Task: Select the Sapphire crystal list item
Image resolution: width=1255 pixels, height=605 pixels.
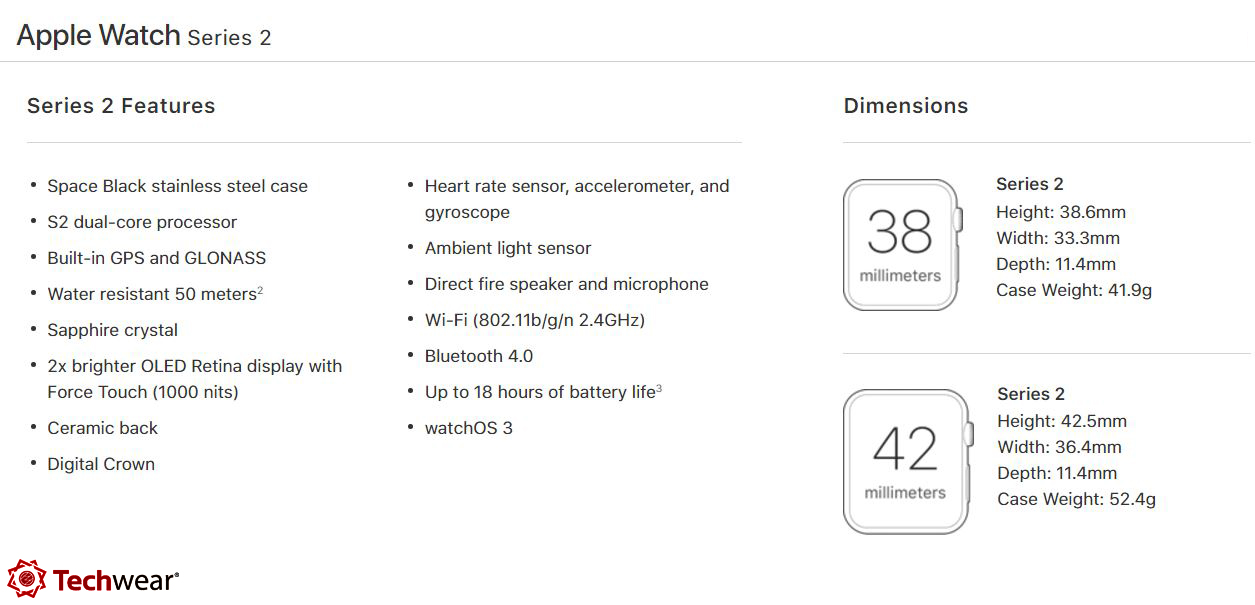Action: 112,330
